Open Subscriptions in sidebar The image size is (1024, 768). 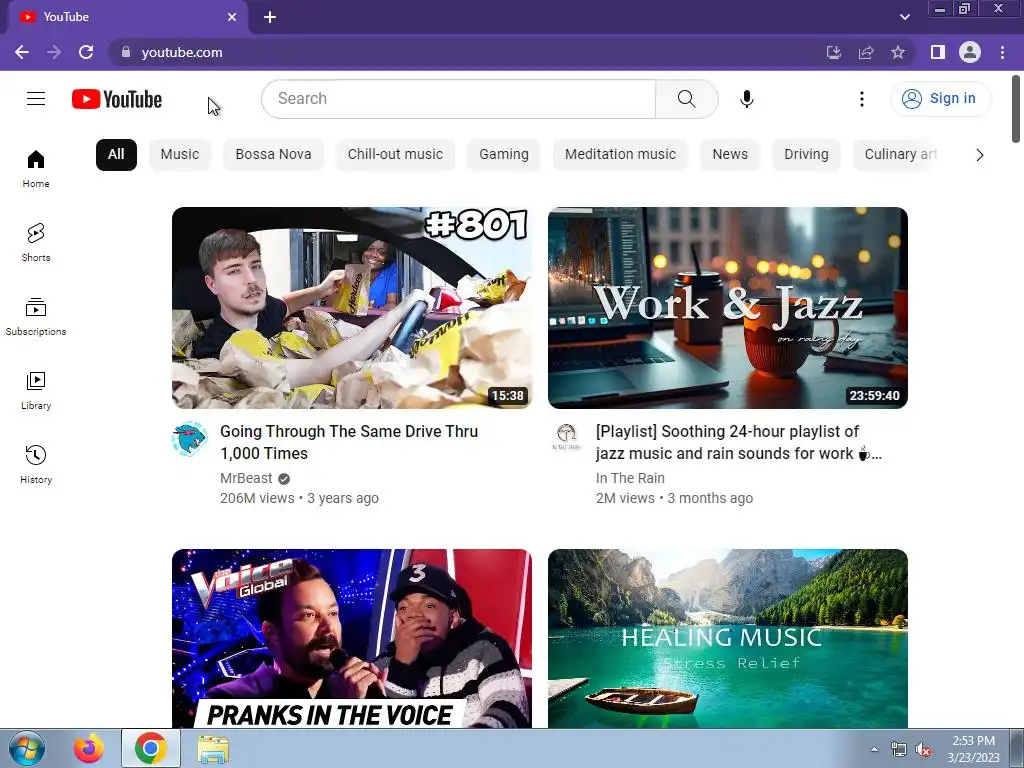tap(36, 317)
